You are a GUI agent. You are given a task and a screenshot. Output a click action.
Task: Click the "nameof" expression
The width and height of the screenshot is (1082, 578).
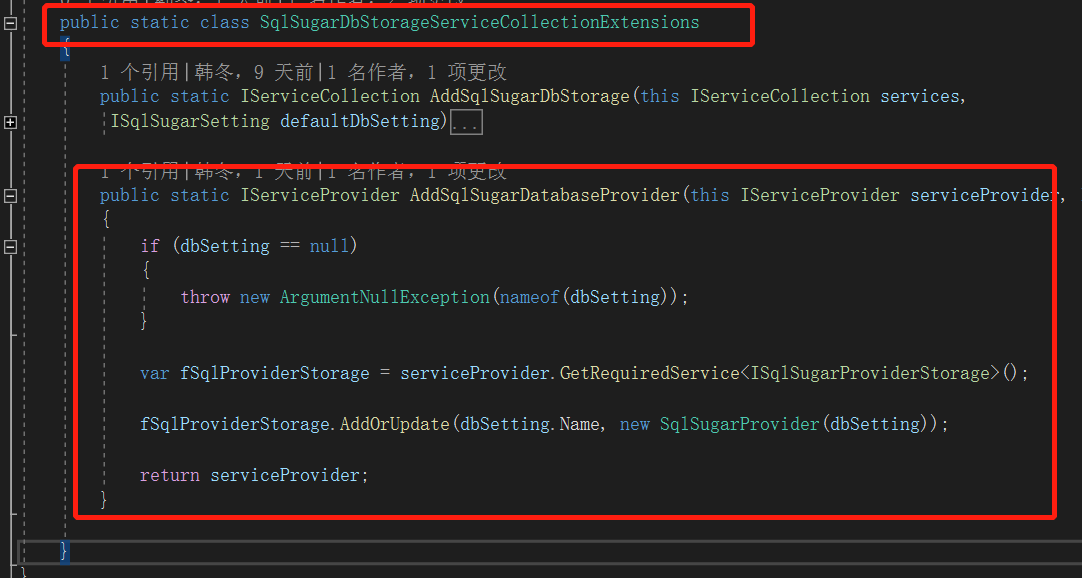529,297
